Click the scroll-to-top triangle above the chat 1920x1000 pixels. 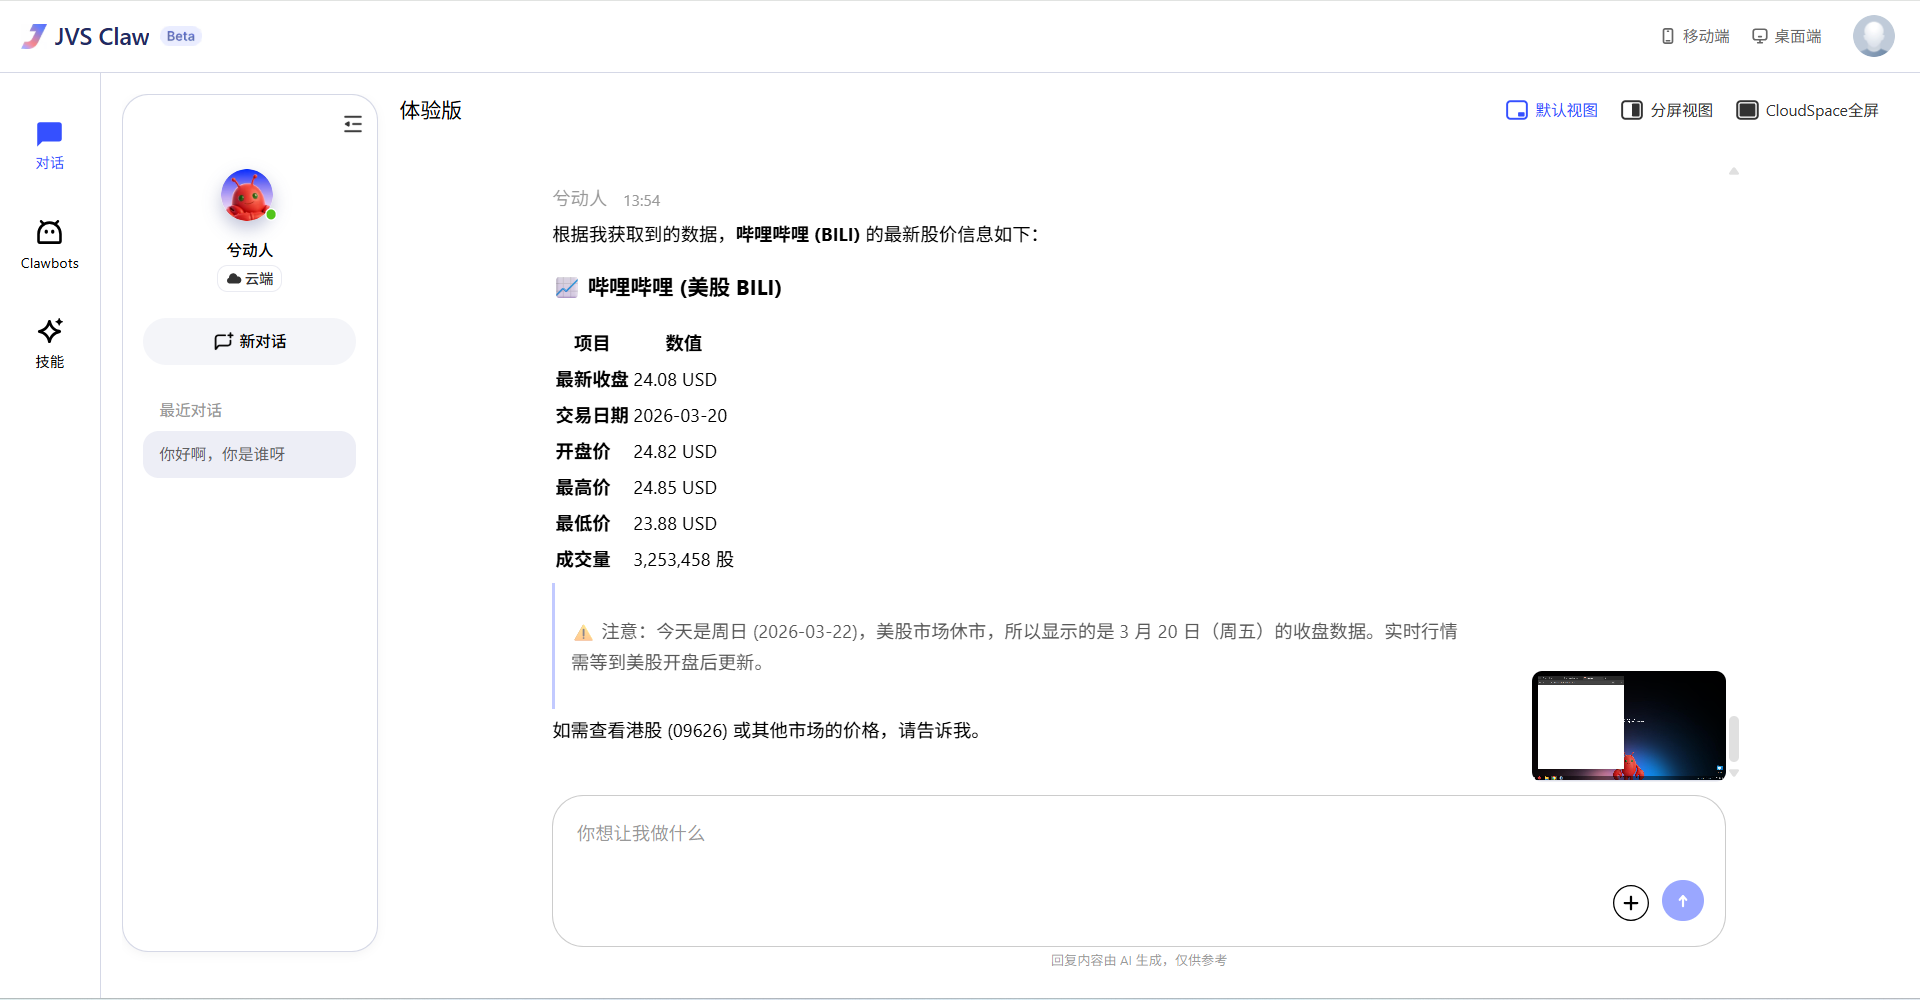[1734, 171]
